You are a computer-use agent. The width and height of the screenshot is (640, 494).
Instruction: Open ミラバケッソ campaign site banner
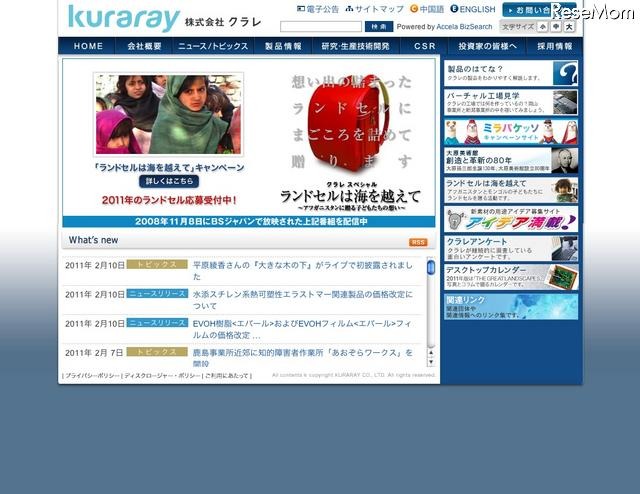tap(510, 132)
